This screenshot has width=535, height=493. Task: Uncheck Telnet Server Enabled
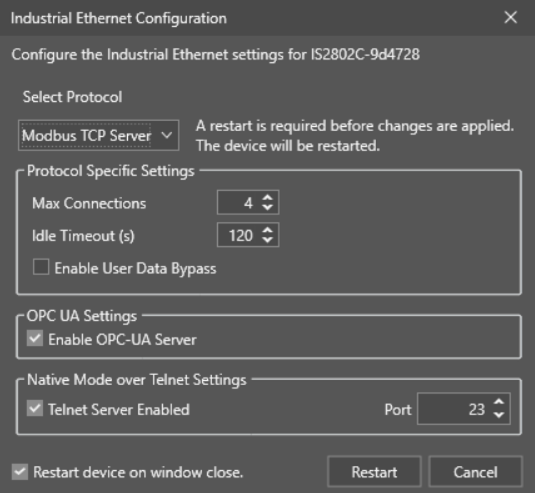point(35,408)
